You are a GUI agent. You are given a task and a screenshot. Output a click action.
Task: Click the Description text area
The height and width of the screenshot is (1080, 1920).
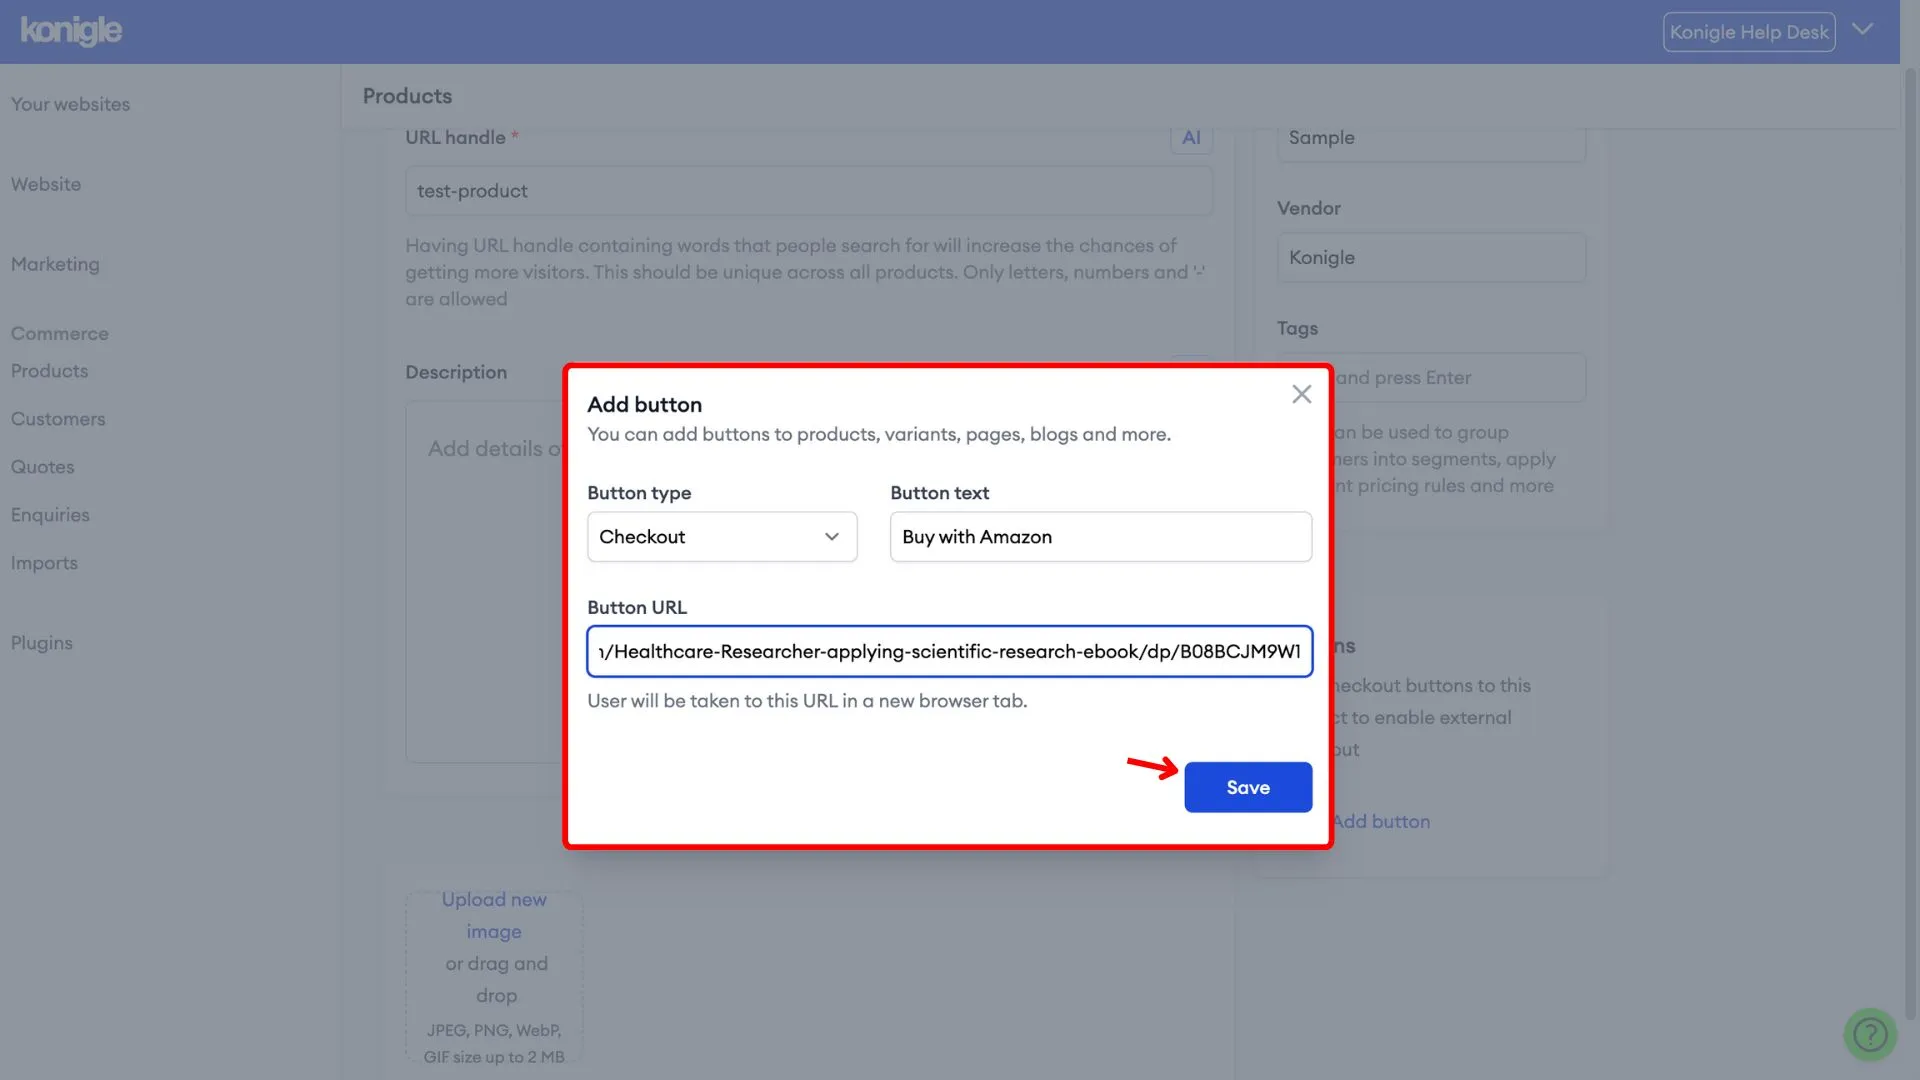coord(485,582)
